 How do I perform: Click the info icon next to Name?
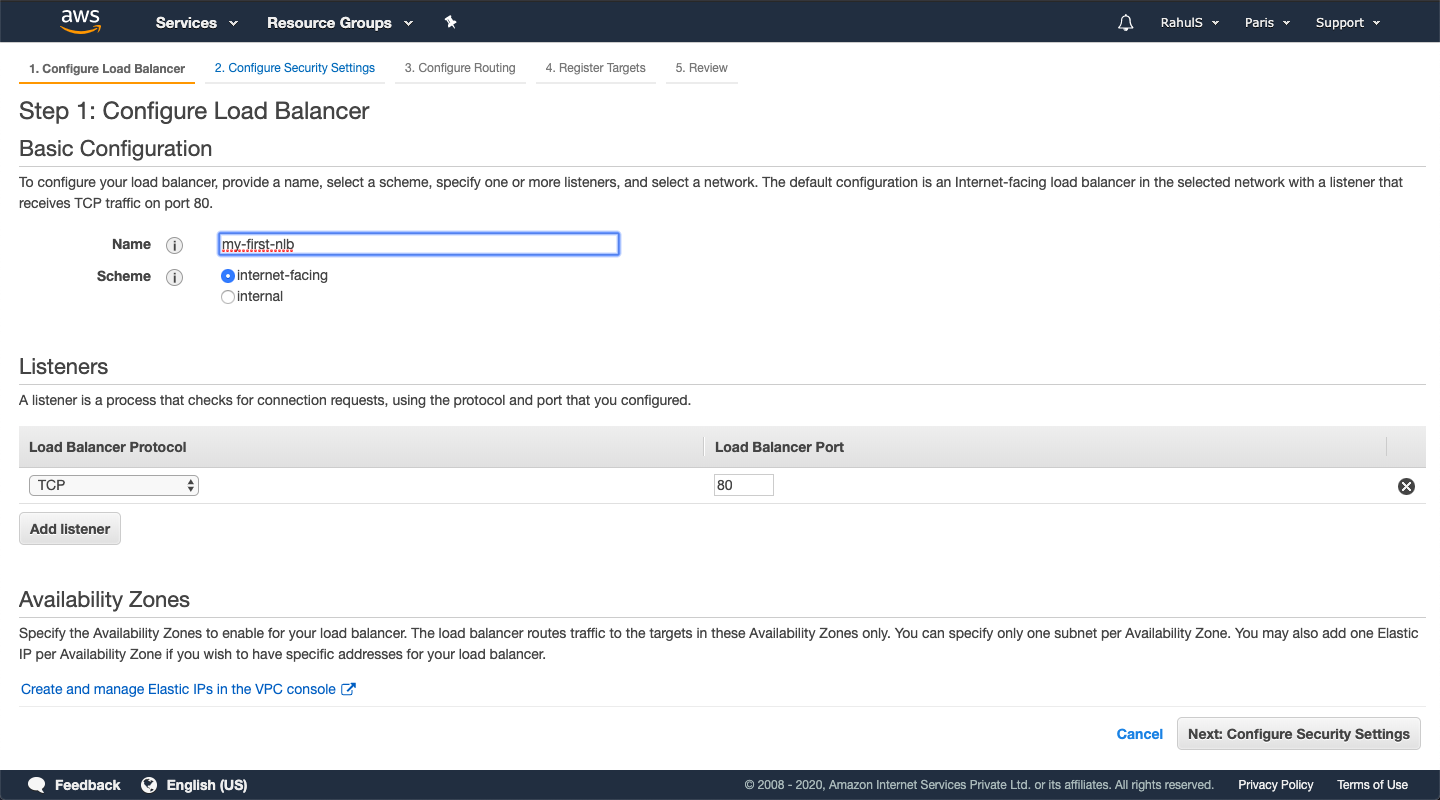click(174, 244)
